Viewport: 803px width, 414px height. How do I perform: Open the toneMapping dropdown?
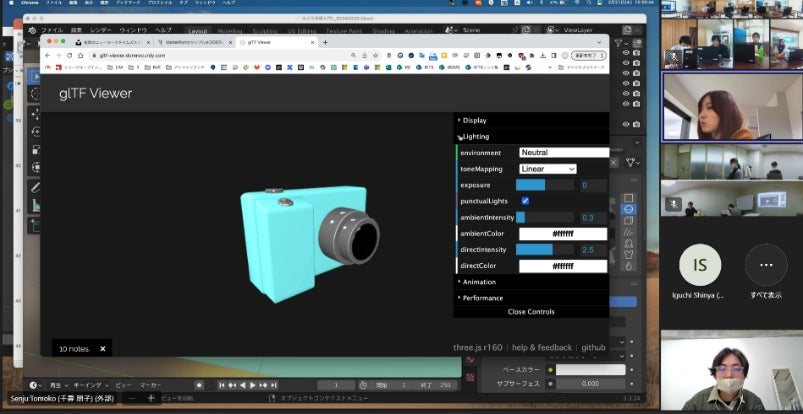547,169
